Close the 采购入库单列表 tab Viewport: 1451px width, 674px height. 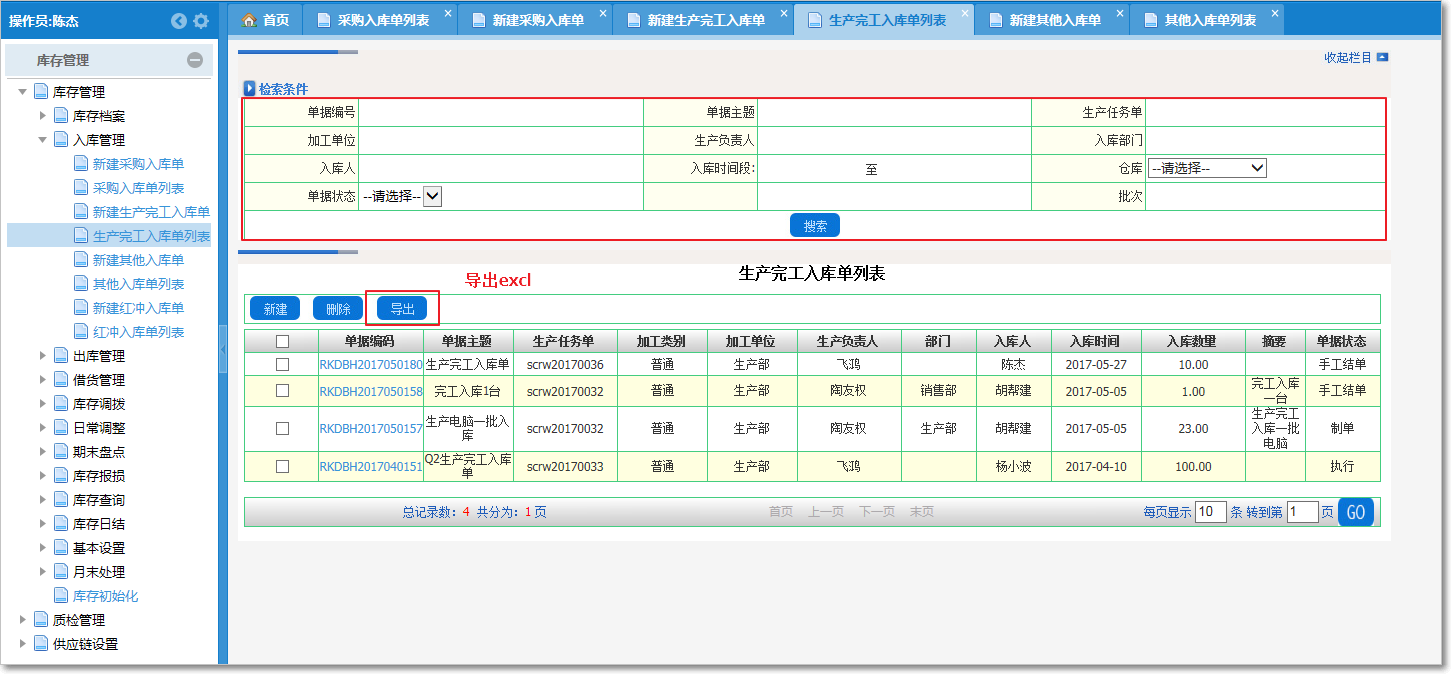(x=447, y=13)
